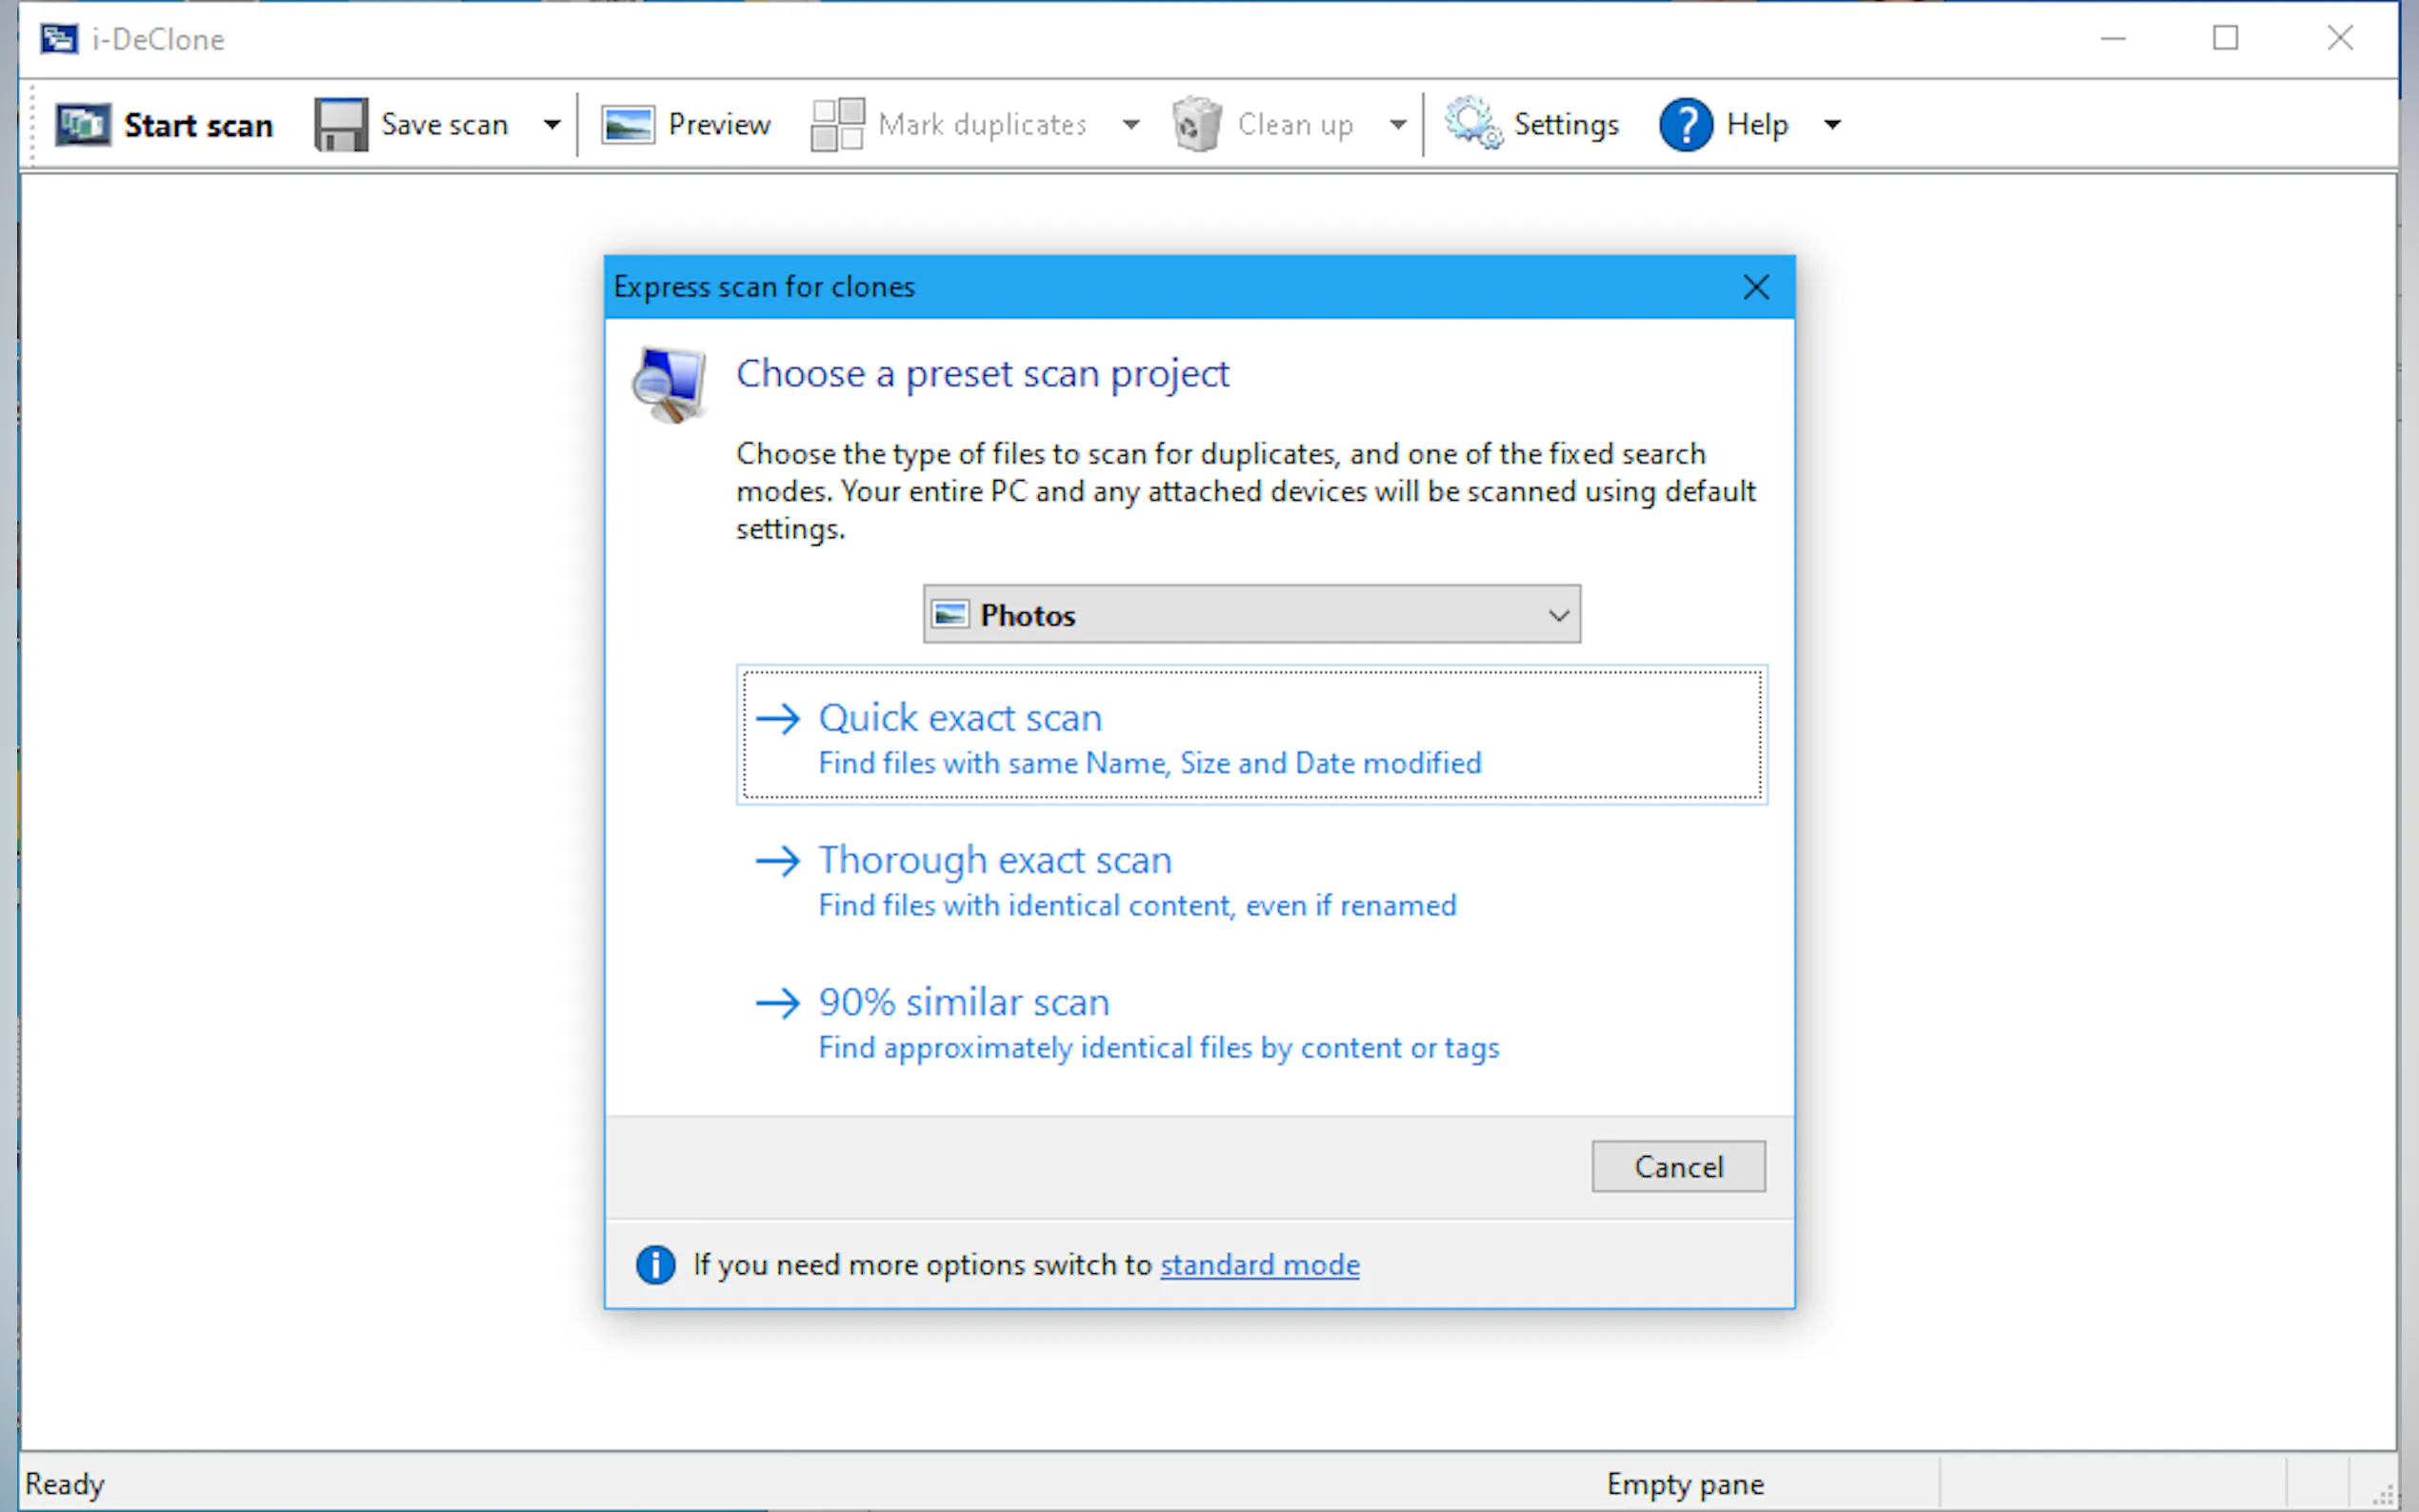
Task: Expand the Mark duplicates dropdown arrow
Action: [x=1130, y=125]
